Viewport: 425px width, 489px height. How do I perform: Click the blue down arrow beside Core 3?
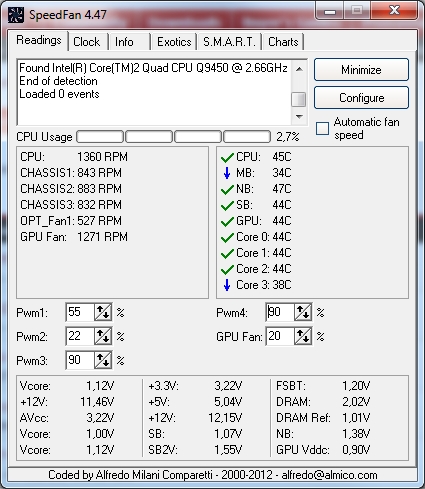click(227, 285)
